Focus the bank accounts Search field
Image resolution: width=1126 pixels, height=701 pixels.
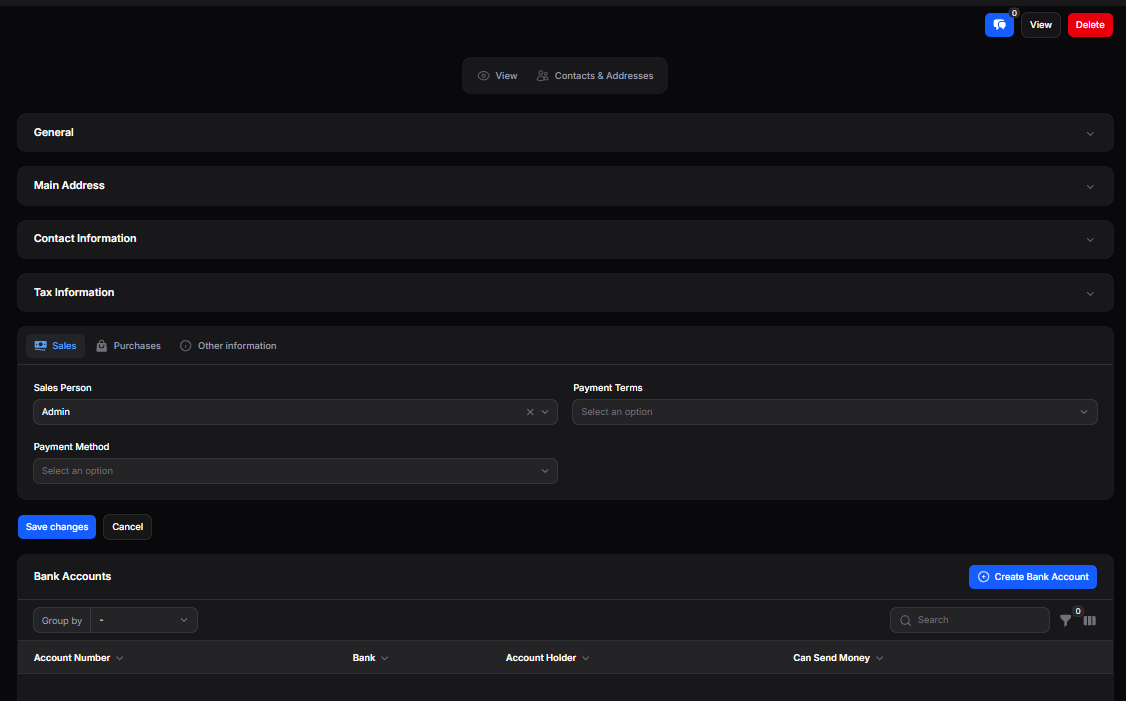pyautogui.click(x=969, y=621)
